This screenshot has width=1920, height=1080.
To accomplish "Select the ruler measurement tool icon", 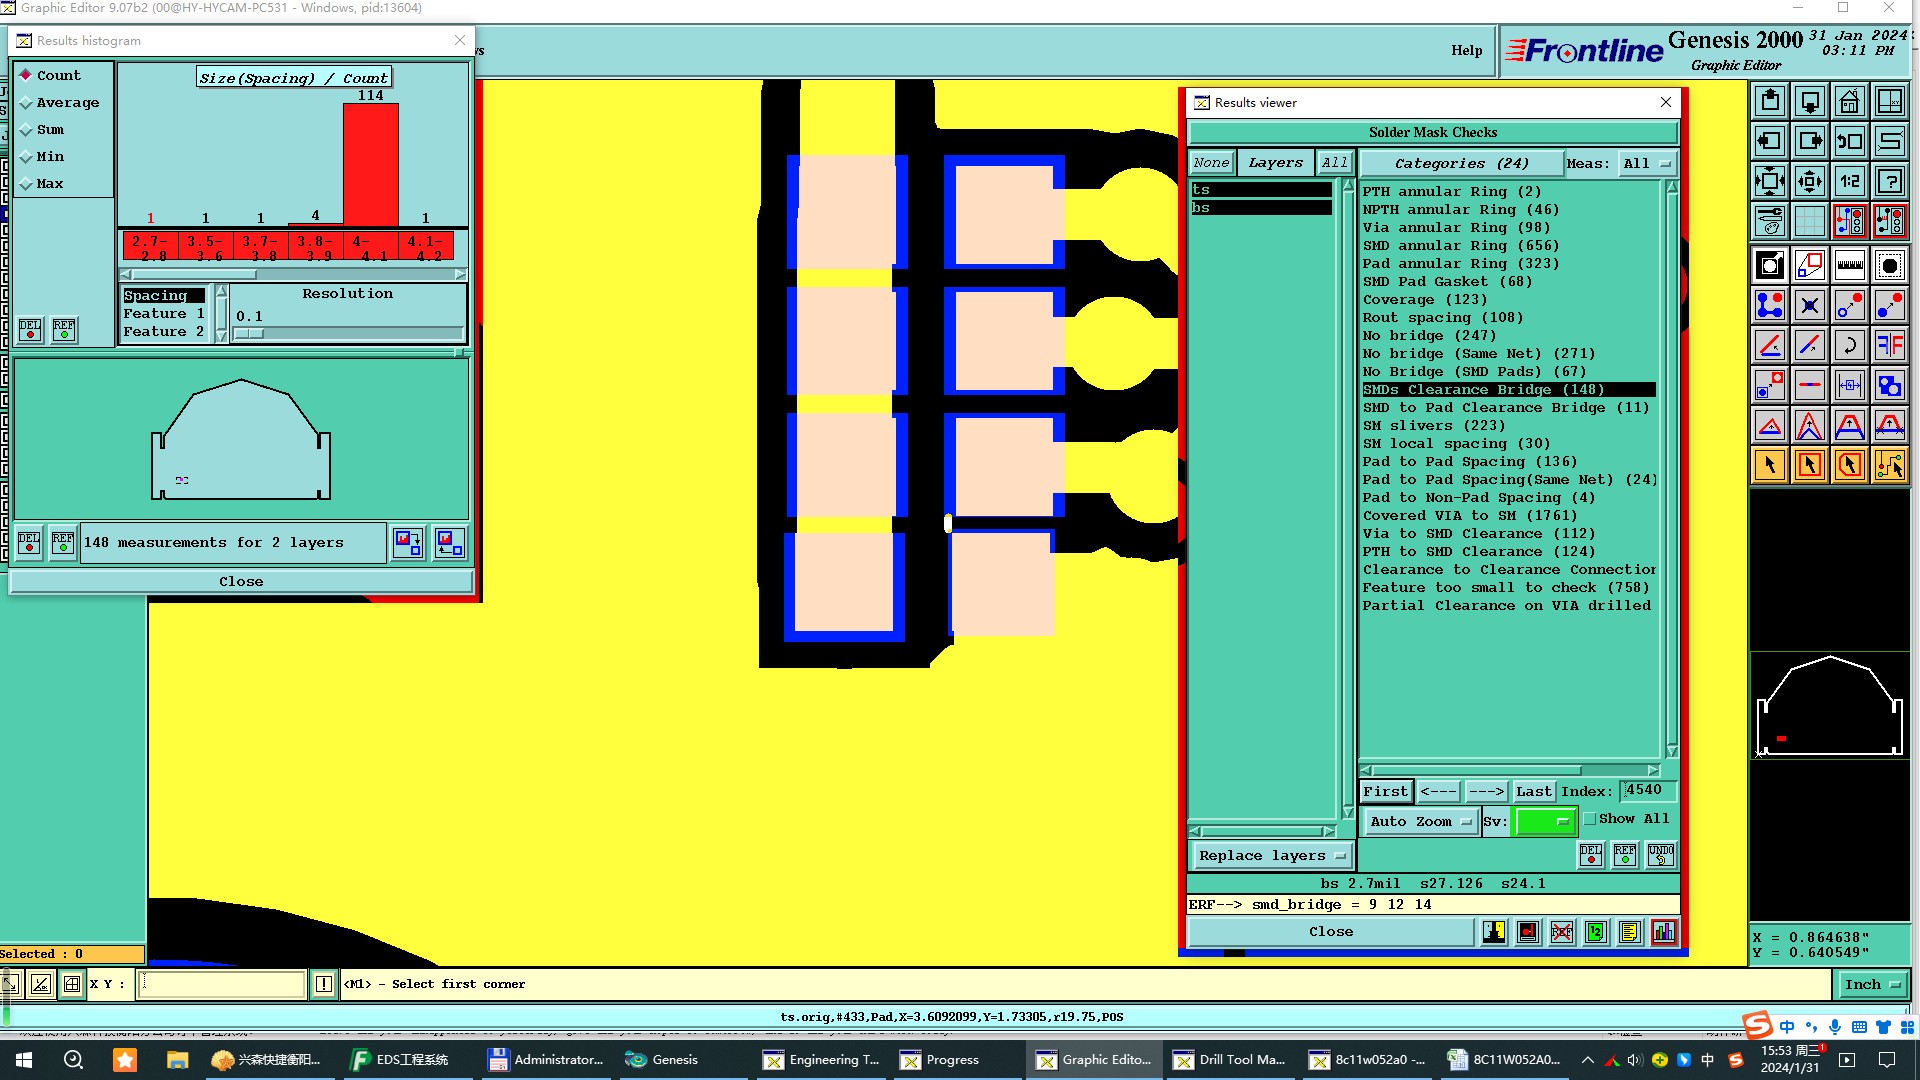I will pyautogui.click(x=1849, y=265).
